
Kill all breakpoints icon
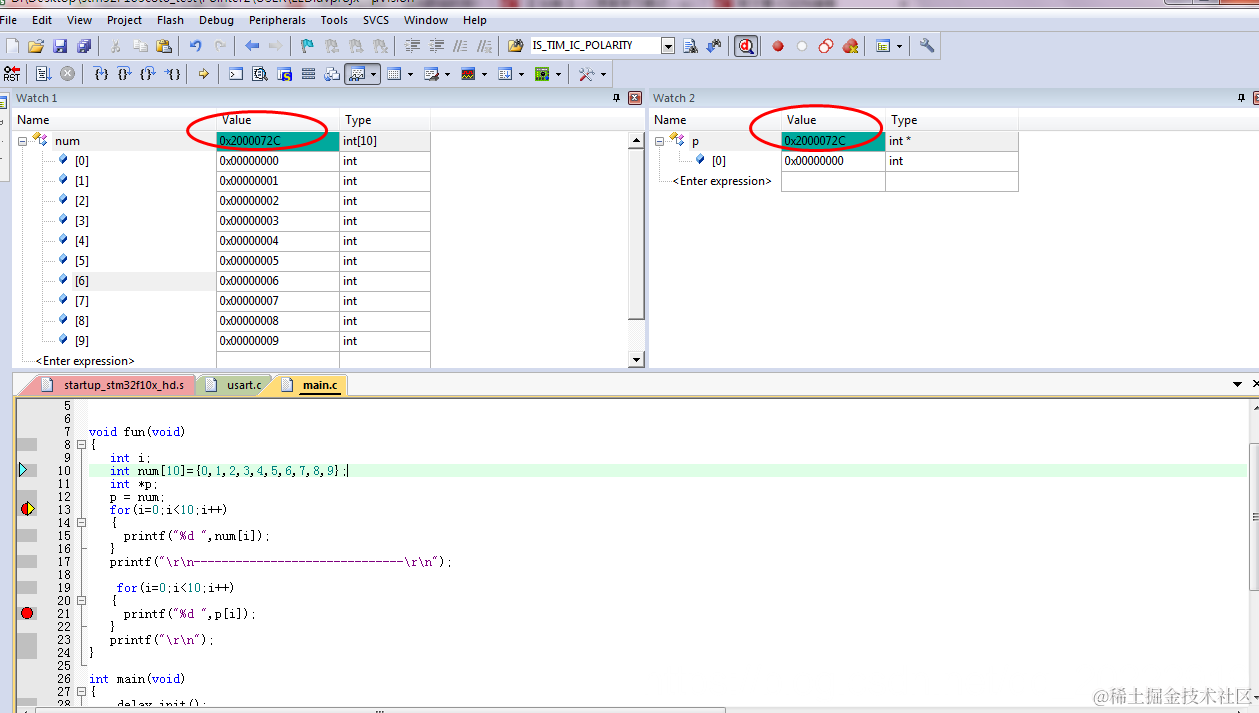tap(850, 46)
